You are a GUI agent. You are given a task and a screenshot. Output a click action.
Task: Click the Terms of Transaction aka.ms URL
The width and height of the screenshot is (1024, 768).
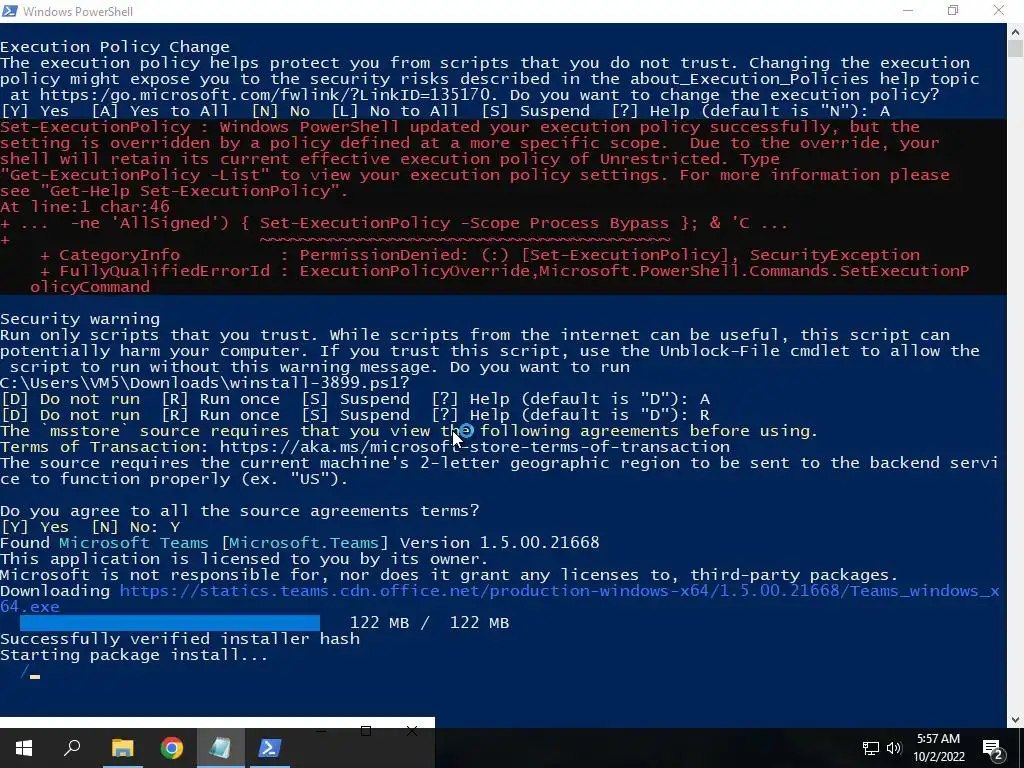point(475,447)
